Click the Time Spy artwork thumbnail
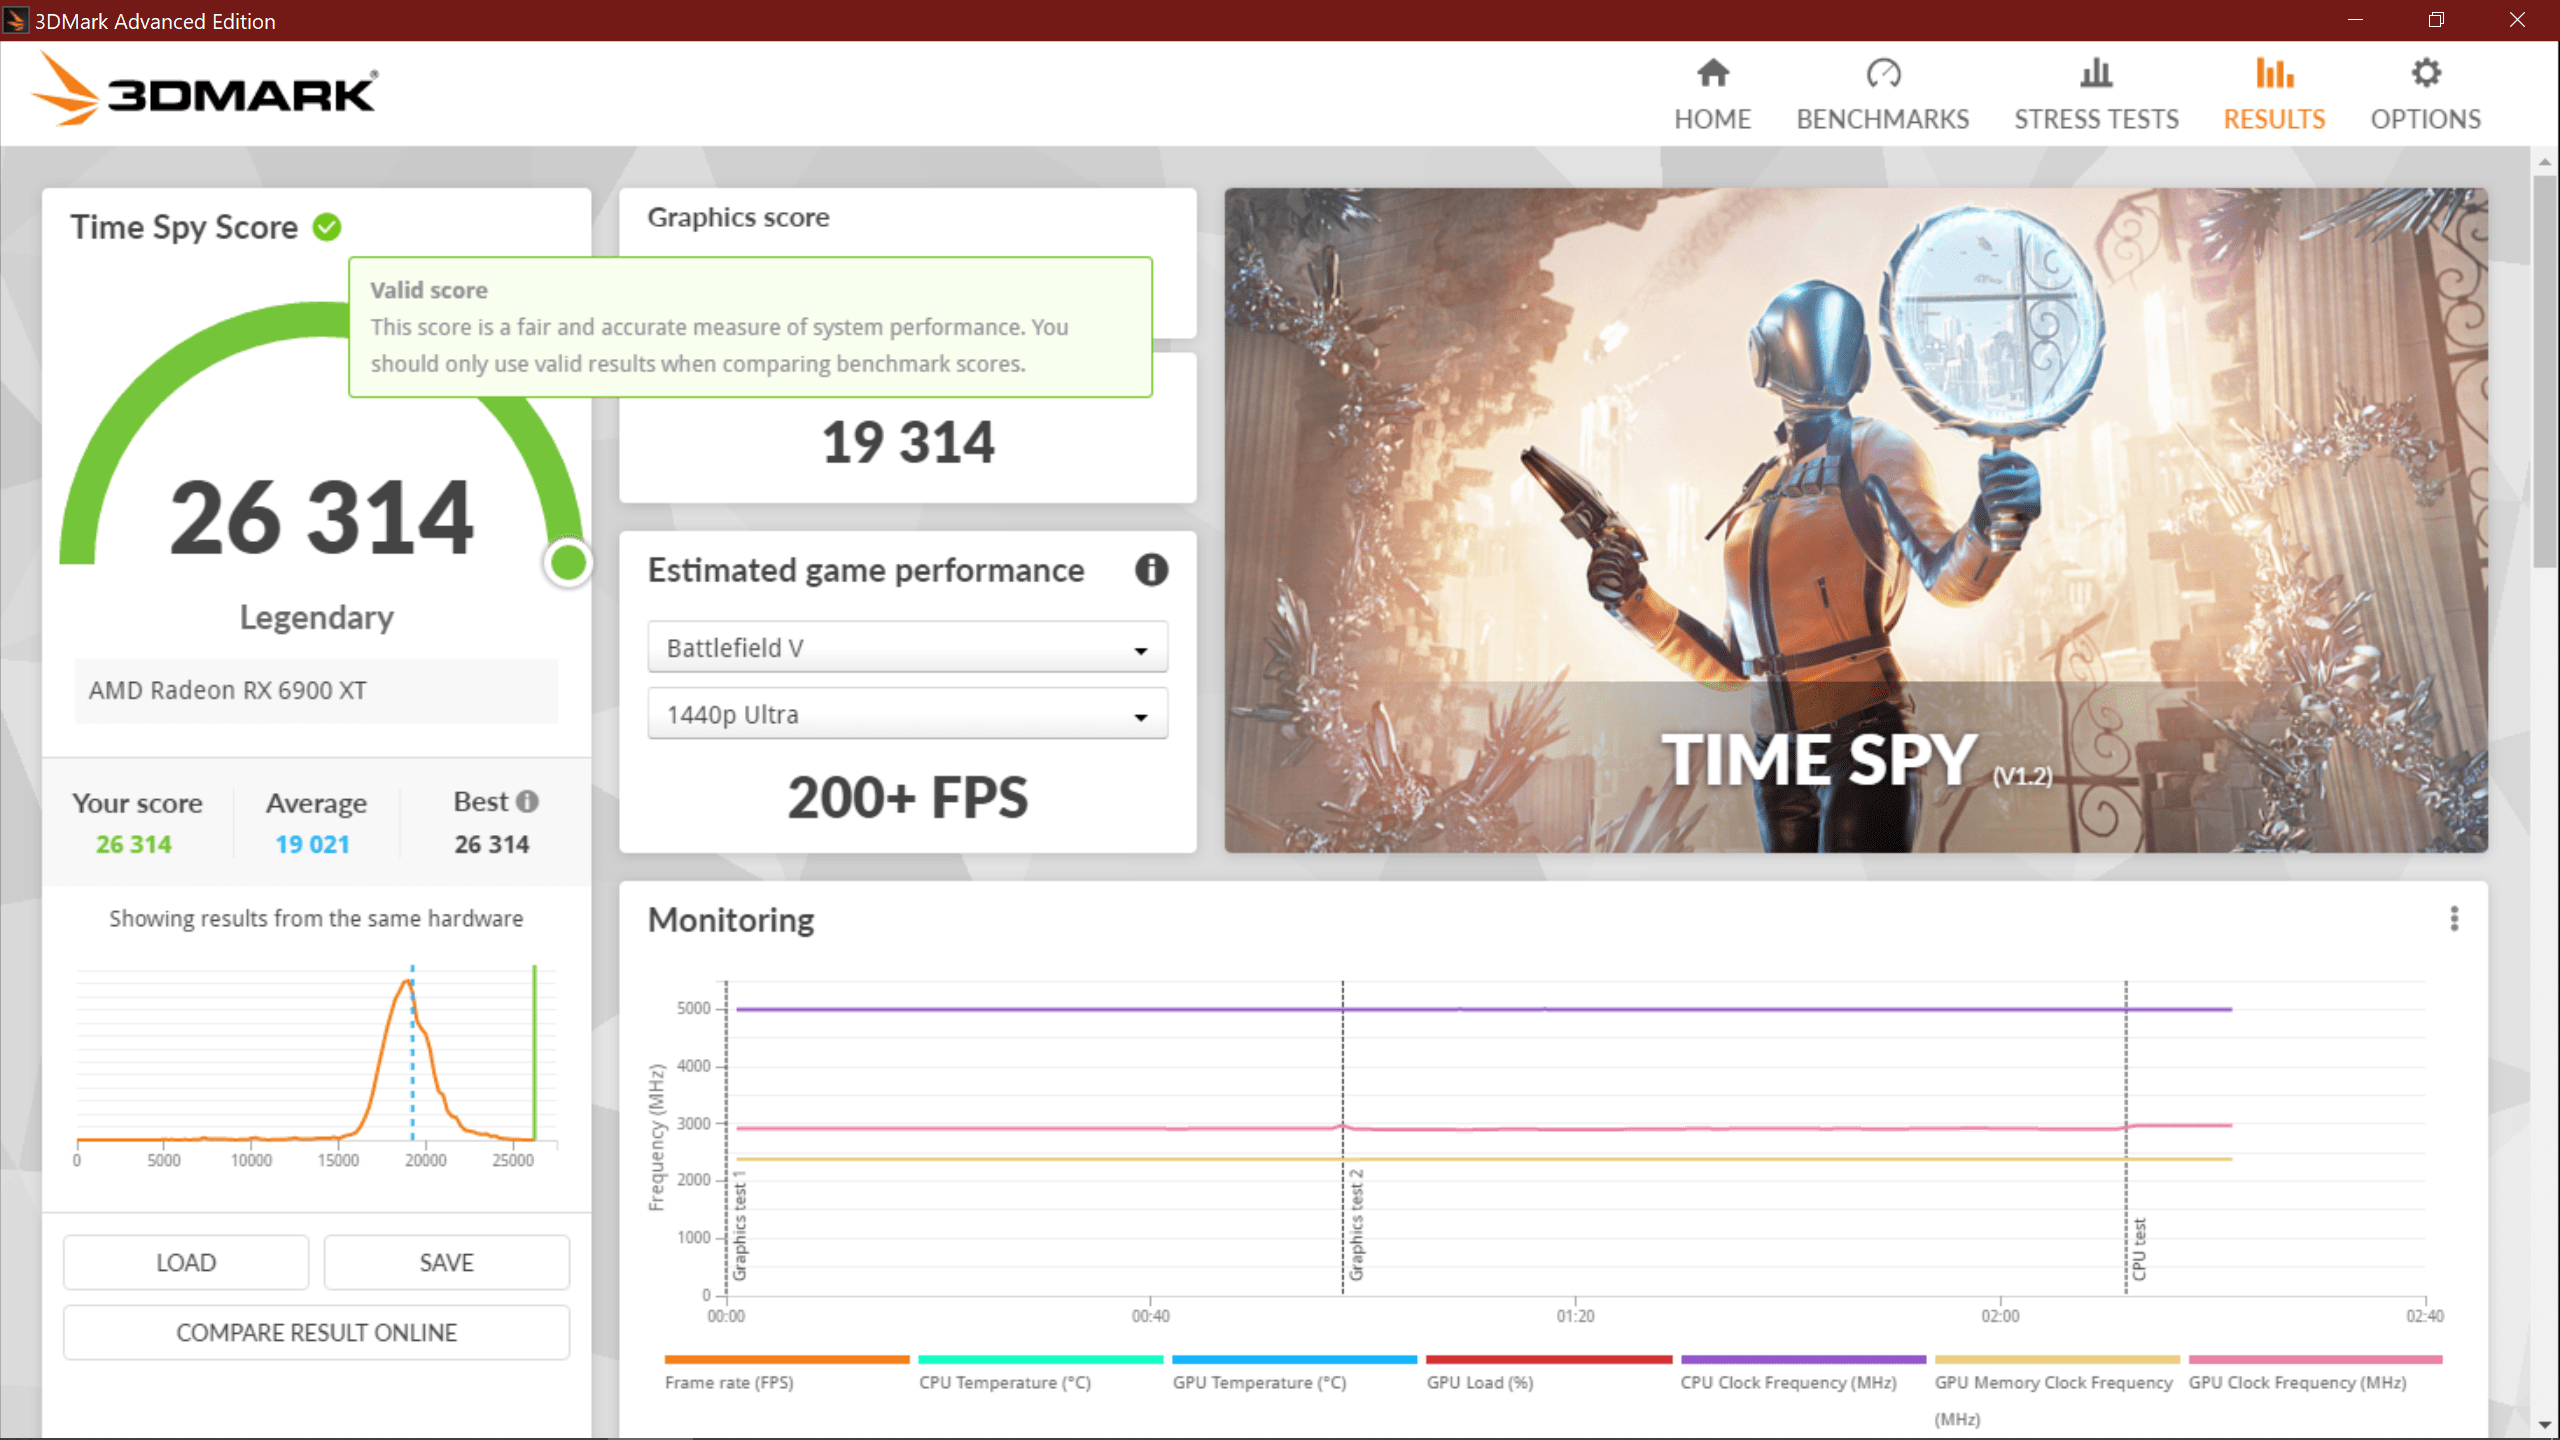The height and width of the screenshot is (1440, 2560). [1855, 520]
